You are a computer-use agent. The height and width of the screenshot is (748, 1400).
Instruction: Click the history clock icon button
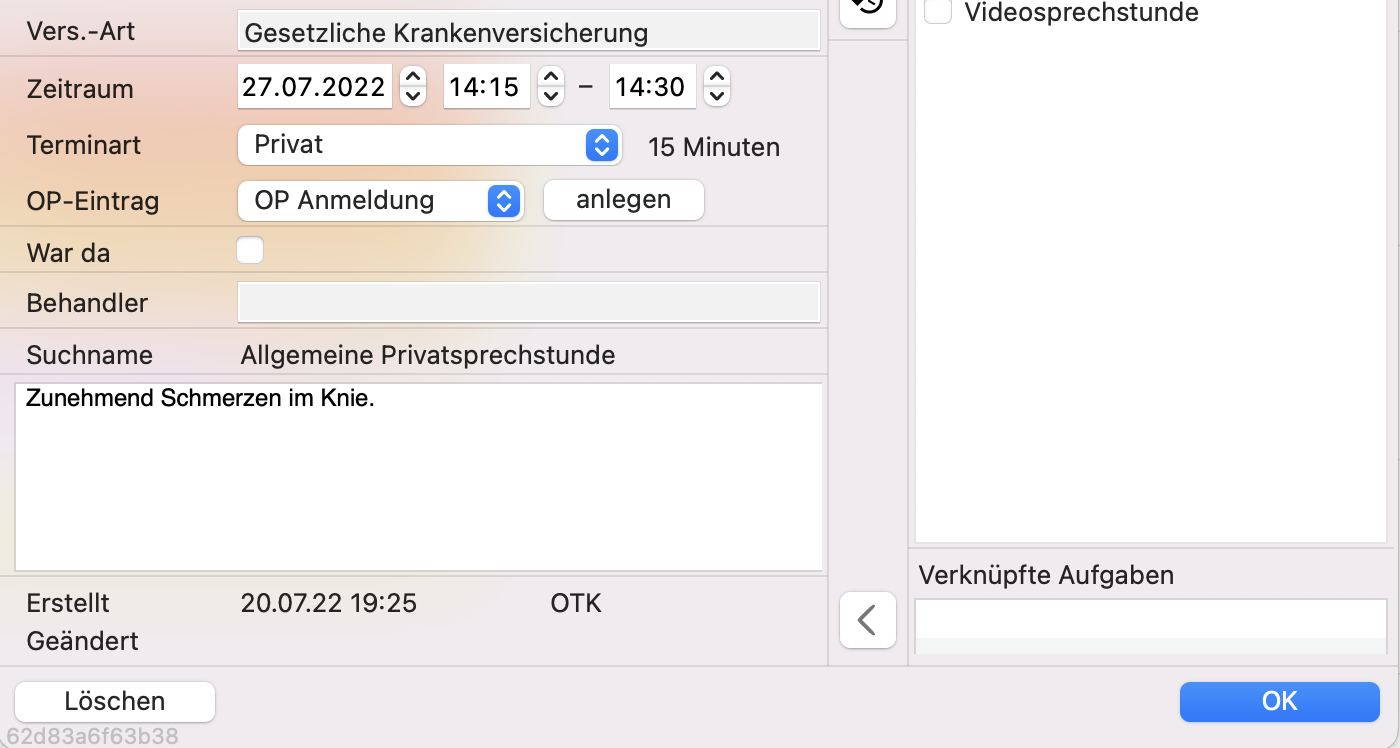(x=867, y=8)
